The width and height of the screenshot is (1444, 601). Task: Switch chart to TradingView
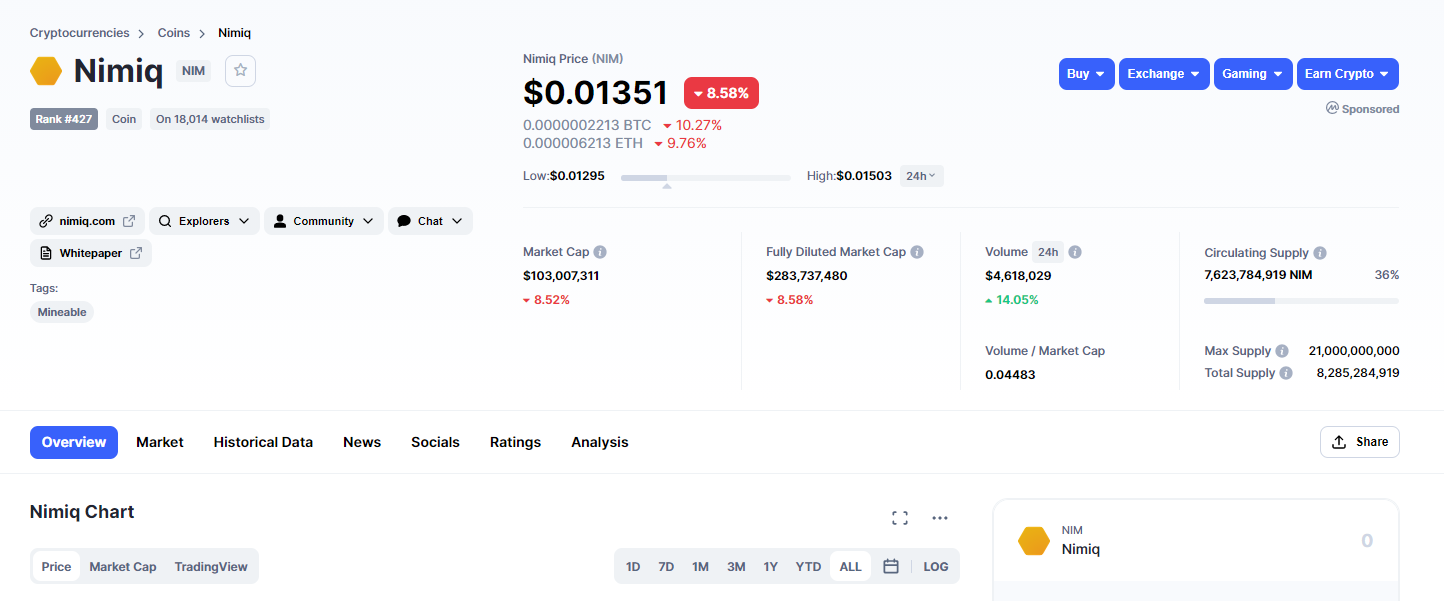pos(211,566)
